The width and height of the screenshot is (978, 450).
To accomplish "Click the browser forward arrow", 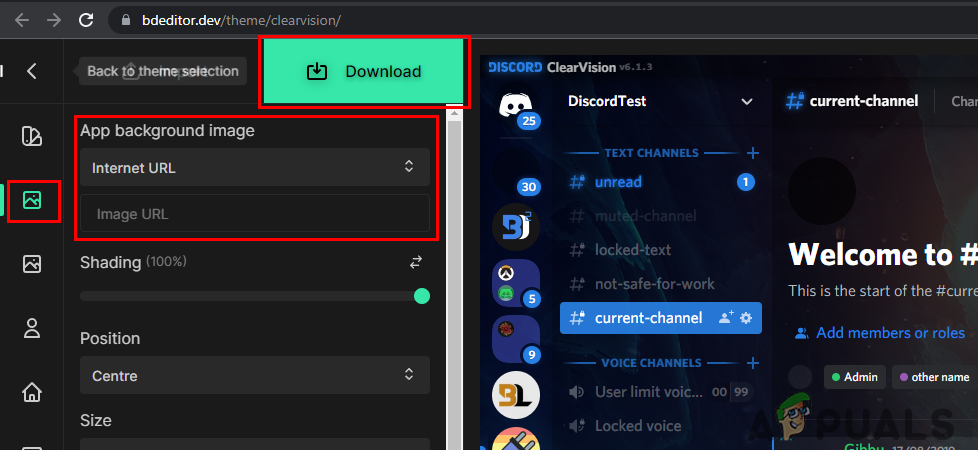I will point(54,20).
